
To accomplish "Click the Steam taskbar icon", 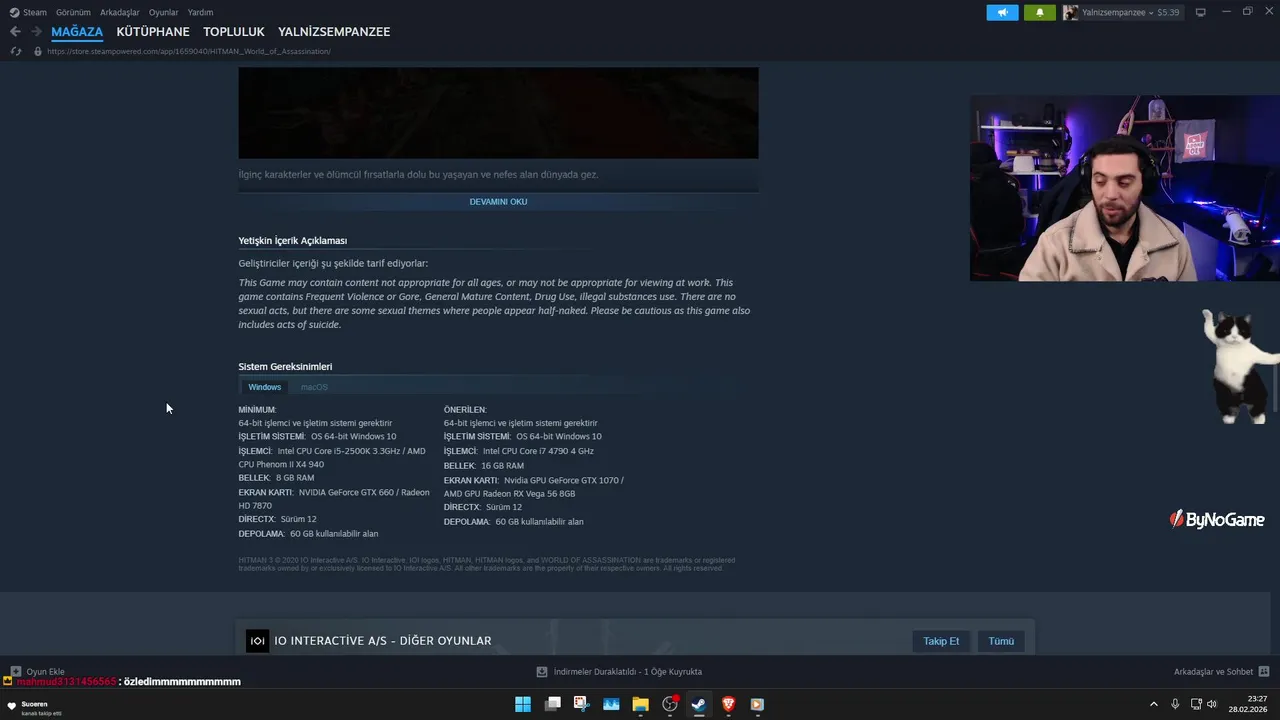I will tap(699, 704).
